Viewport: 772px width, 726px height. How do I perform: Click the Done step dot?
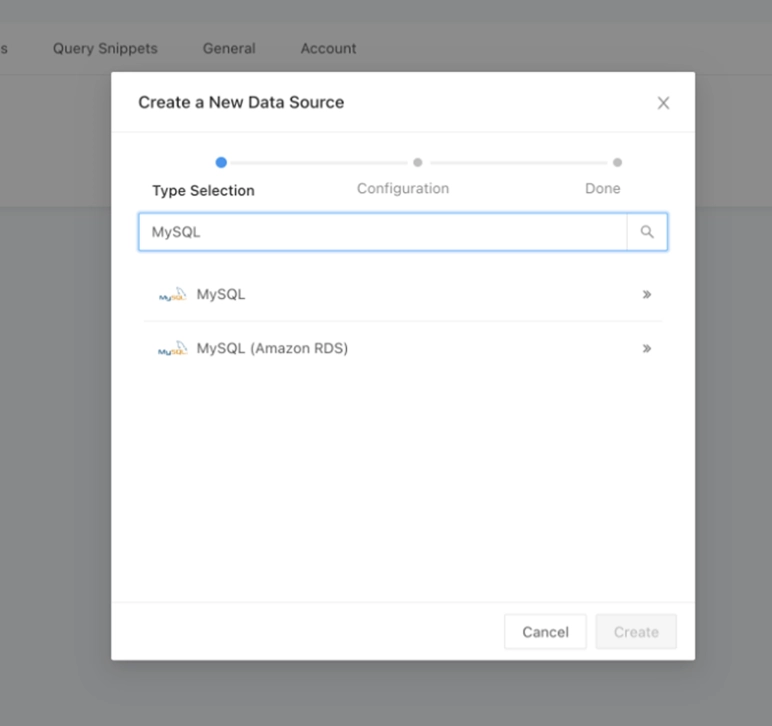pyautogui.click(x=617, y=162)
